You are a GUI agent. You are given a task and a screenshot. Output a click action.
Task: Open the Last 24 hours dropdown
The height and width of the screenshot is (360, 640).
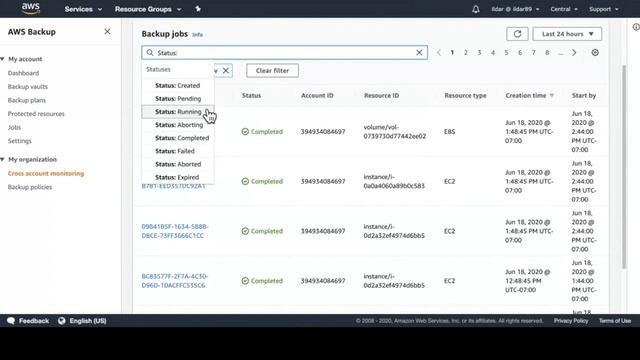[567, 34]
